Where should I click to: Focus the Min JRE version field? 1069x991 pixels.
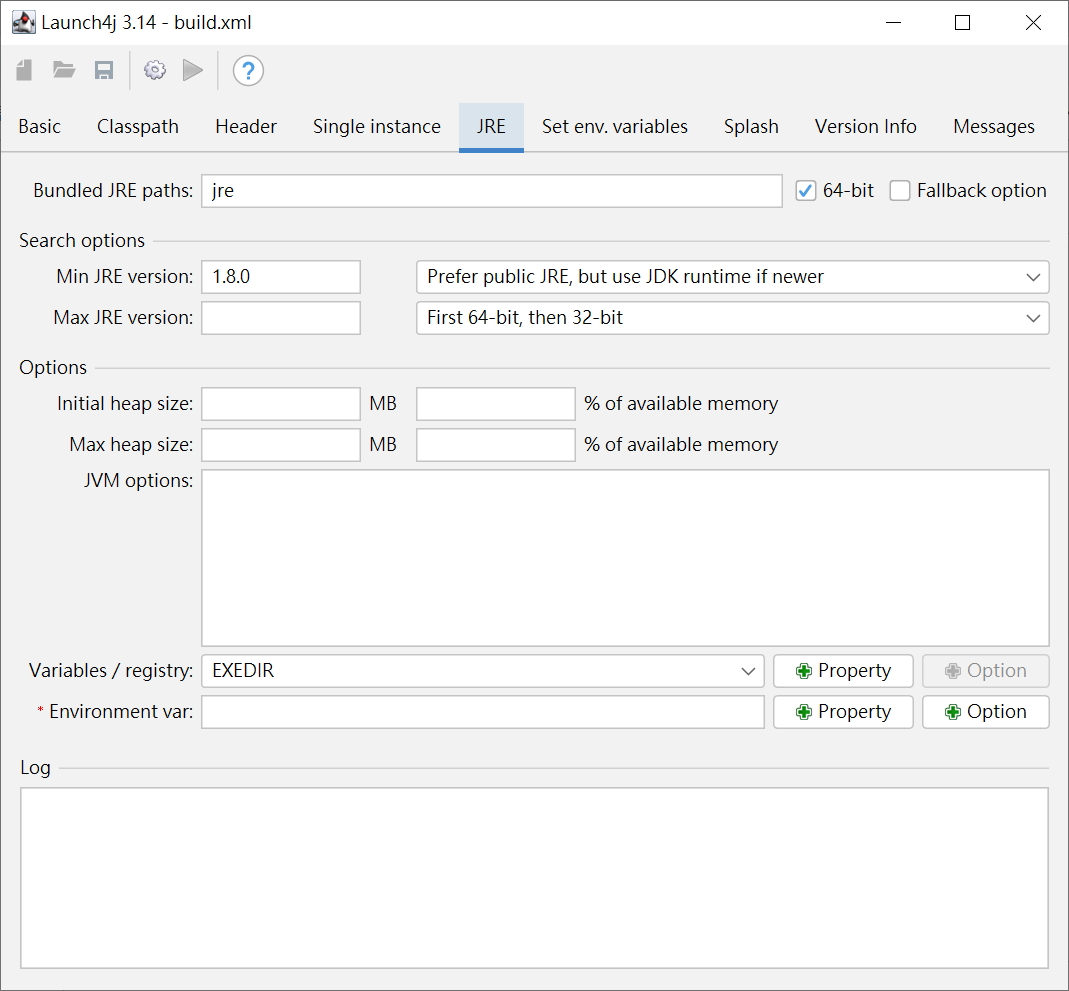coord(281,277)
